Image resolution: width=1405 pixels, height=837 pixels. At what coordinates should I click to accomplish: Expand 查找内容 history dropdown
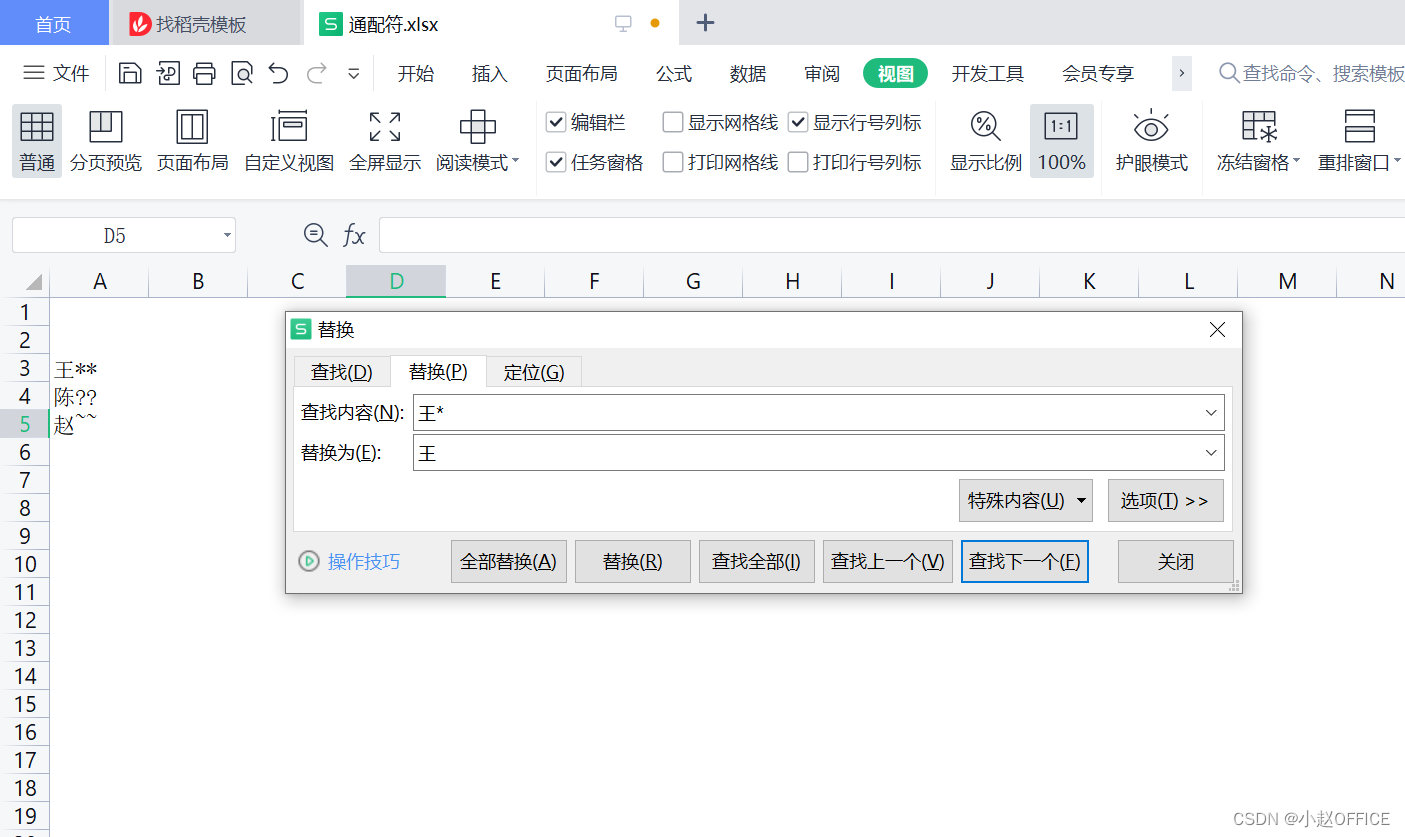tap(1210, 413)
